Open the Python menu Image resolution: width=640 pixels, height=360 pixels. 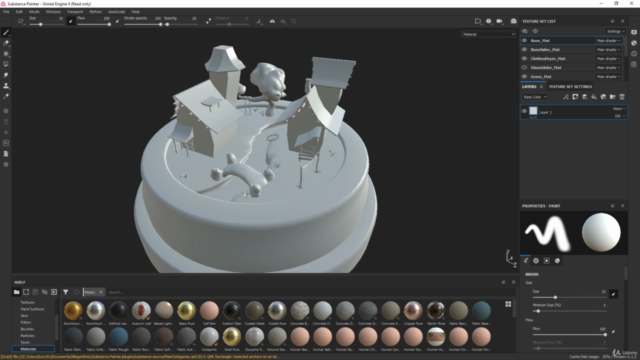pyautogui.click(x=96, y=12)
